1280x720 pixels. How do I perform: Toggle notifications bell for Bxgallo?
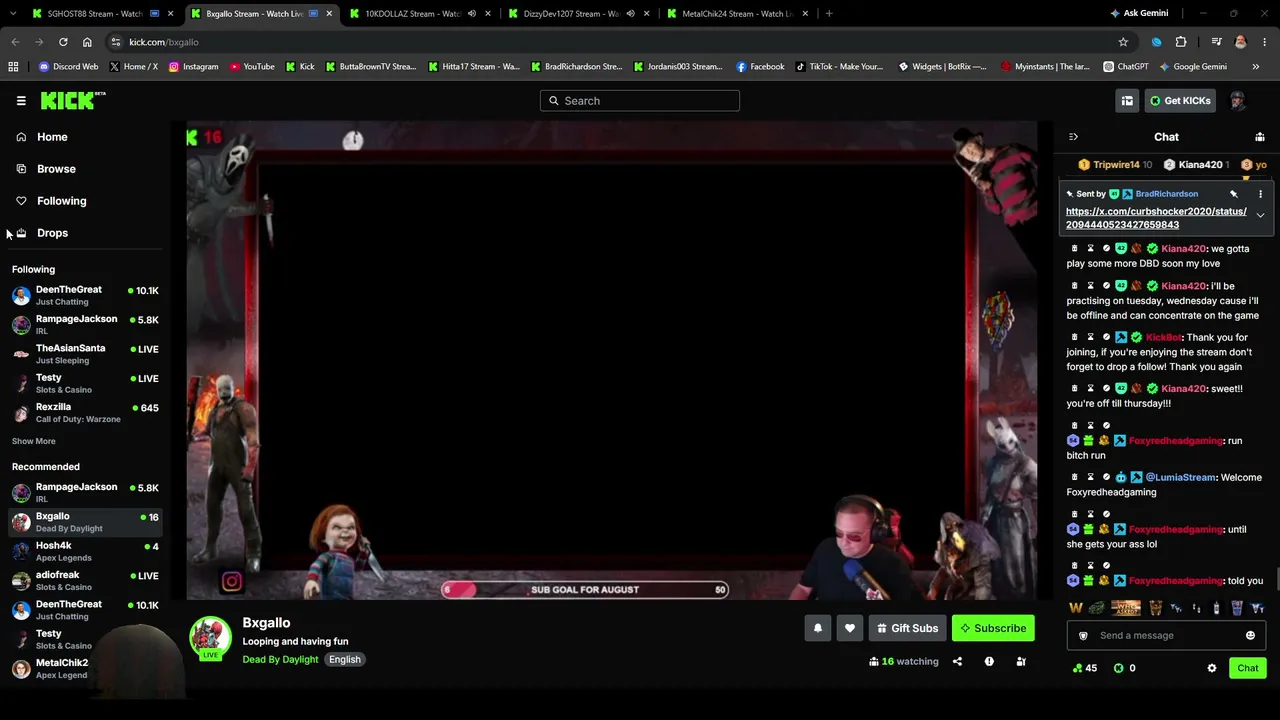click(818, 628)
